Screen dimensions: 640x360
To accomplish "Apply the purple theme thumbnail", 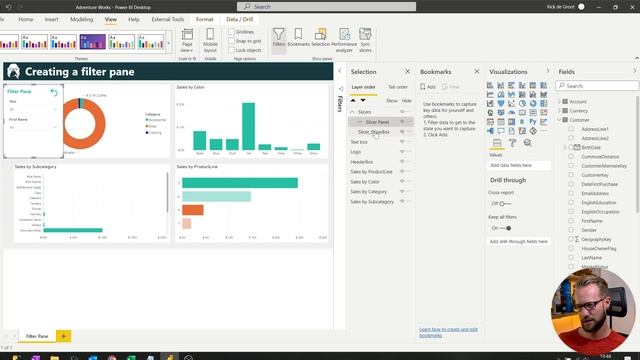I will (93, 42).
